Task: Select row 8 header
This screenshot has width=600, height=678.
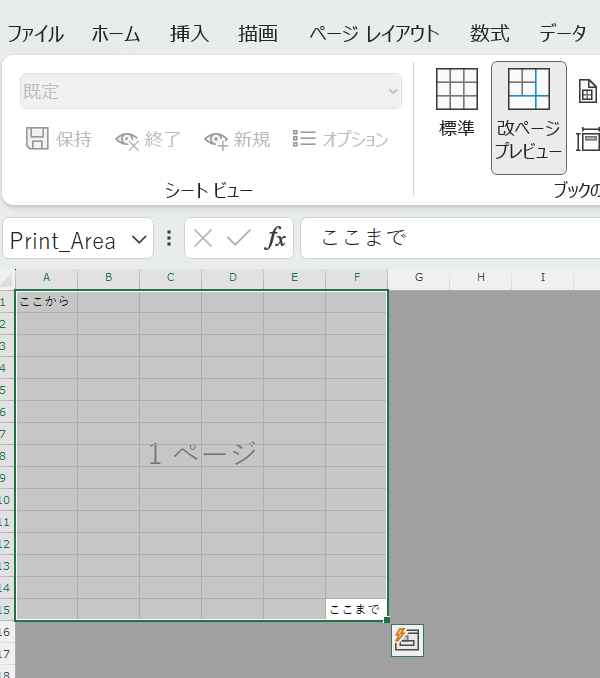Action: tap(6, 456)
